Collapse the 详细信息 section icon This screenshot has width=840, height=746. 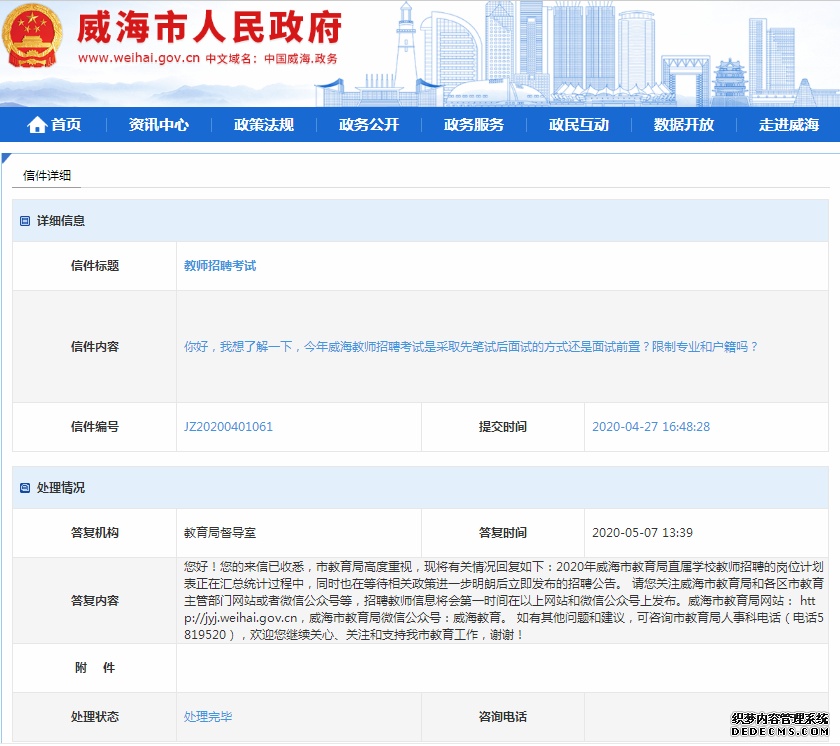25,221
